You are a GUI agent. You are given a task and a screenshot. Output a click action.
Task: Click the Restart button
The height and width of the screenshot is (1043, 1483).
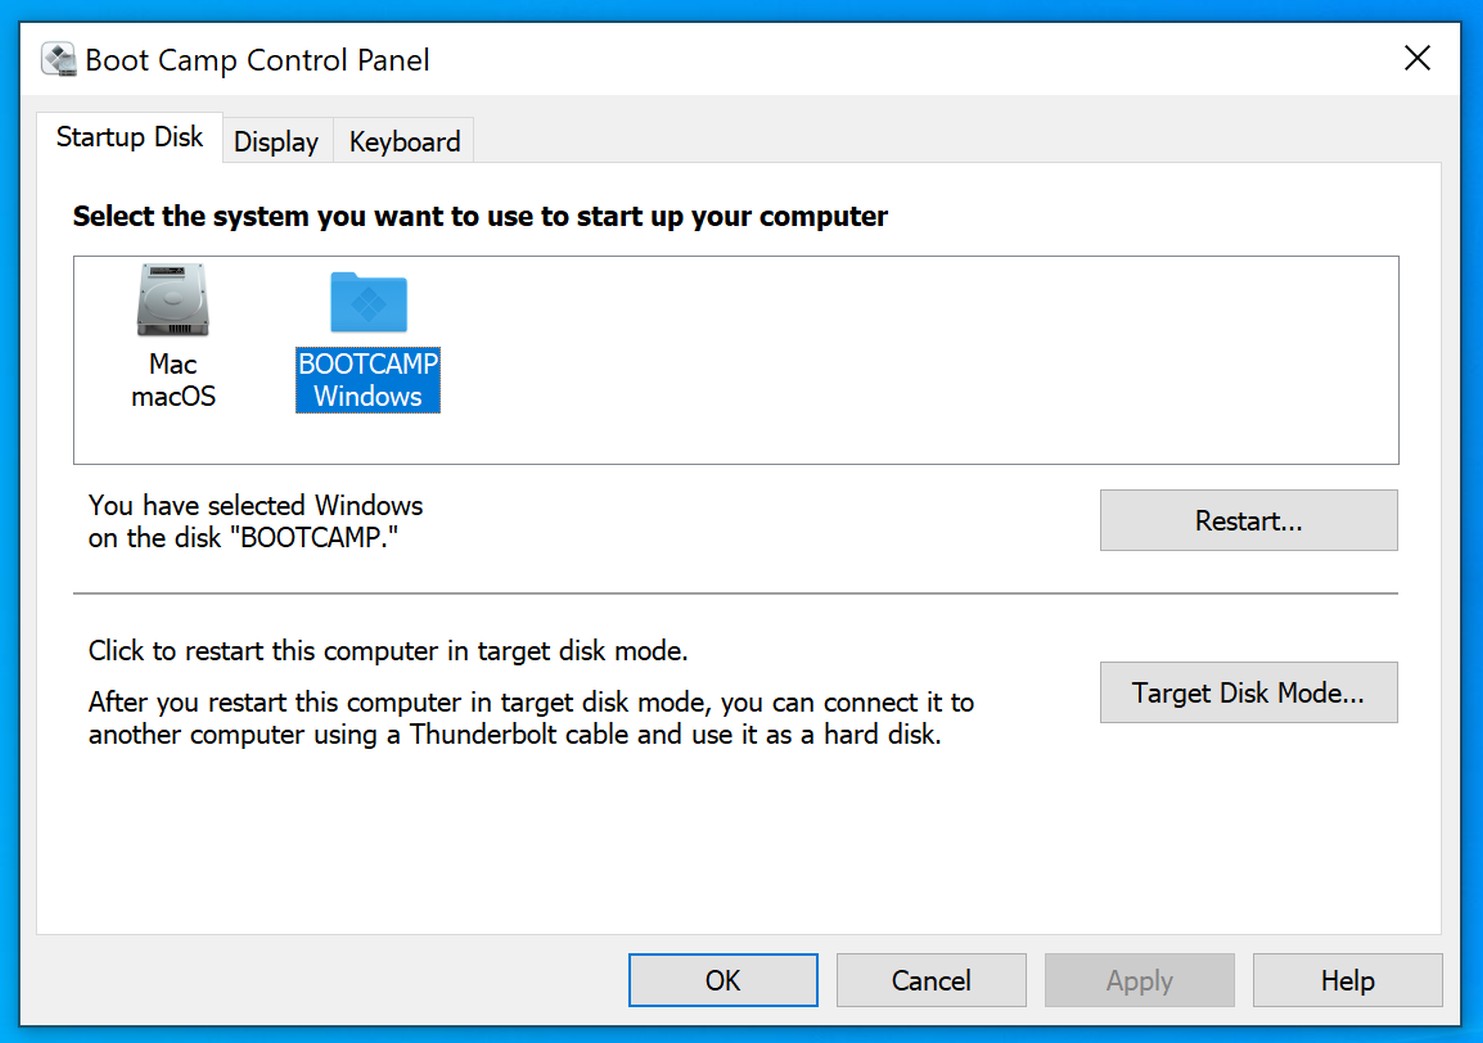1248,520
